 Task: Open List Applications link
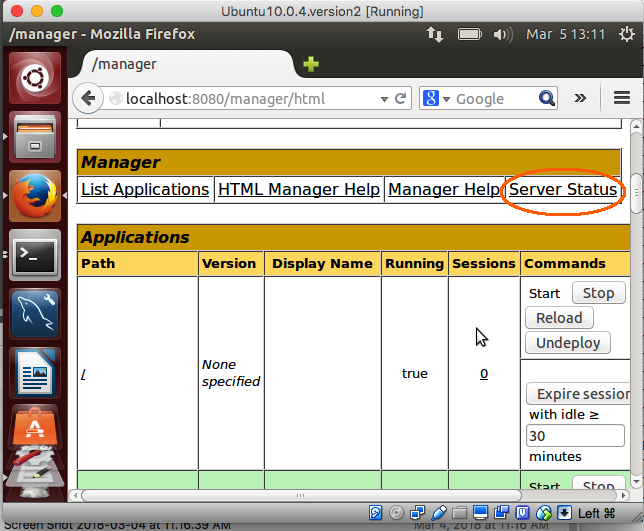pos(145,189)
